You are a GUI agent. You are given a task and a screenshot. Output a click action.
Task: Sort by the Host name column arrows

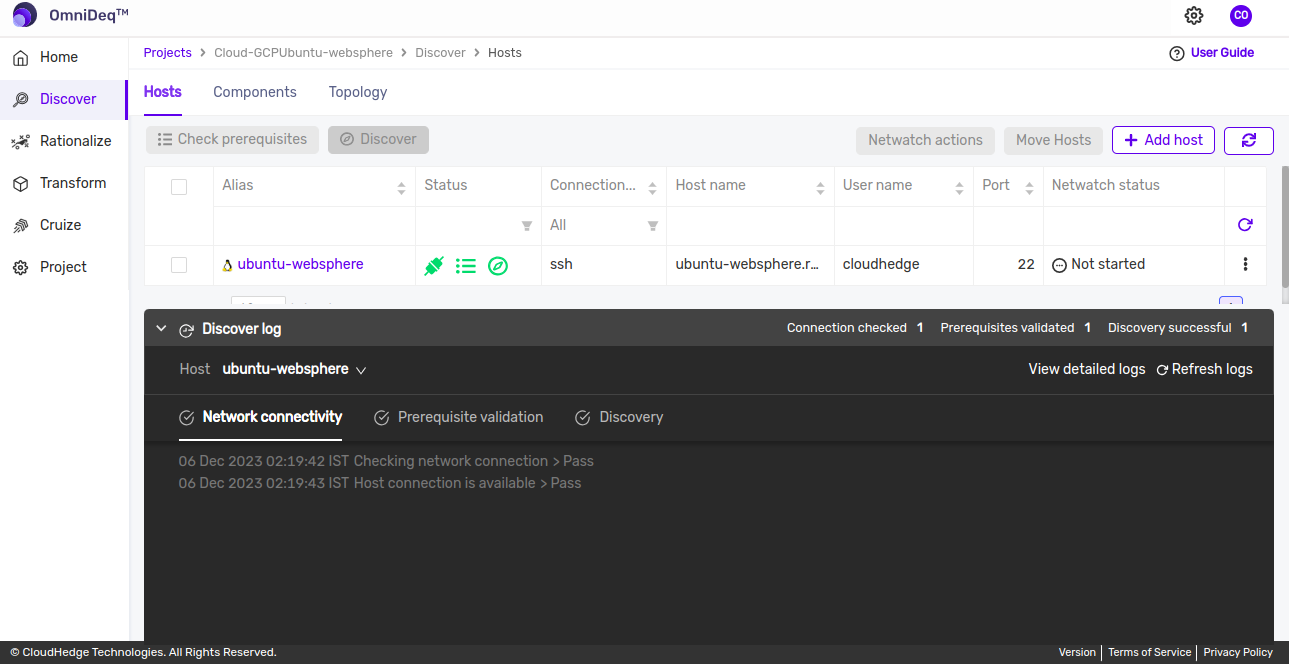click(x=820, y=188)
